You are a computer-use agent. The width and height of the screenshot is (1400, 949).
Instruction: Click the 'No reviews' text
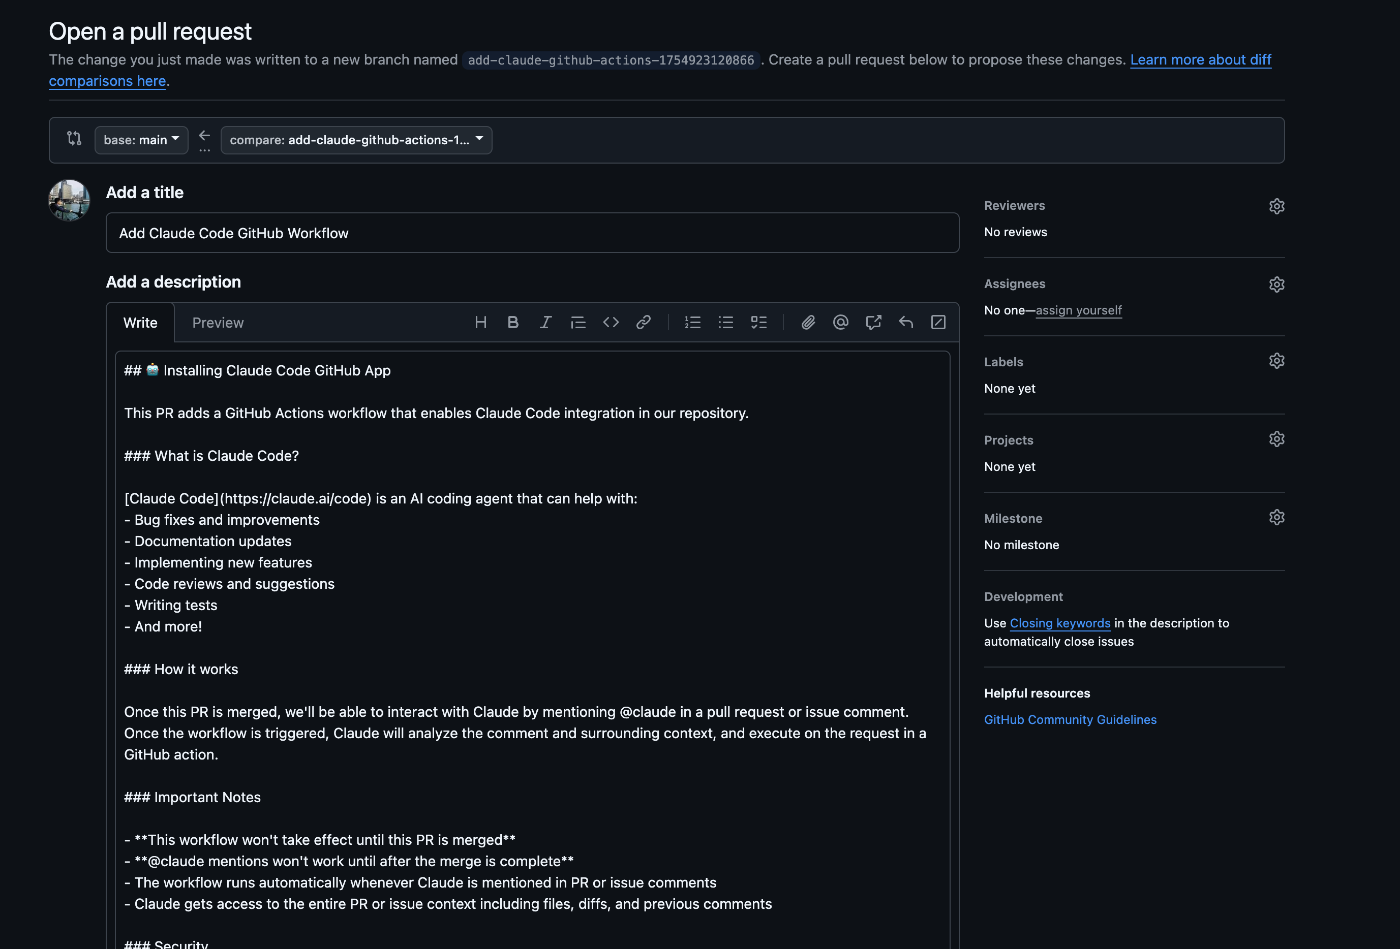click(x=1015, y=232)
